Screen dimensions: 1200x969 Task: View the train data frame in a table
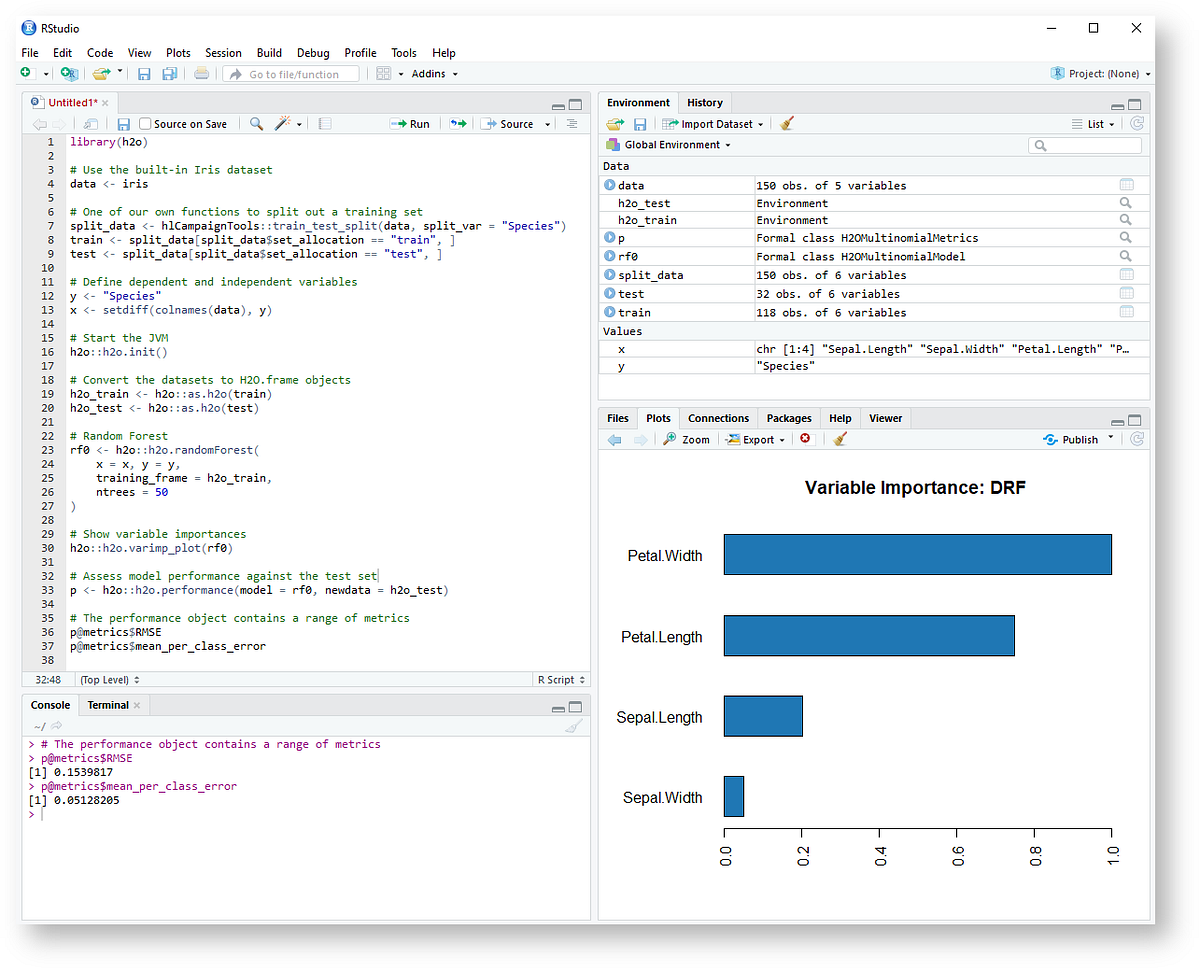[x=1126, y=312]
